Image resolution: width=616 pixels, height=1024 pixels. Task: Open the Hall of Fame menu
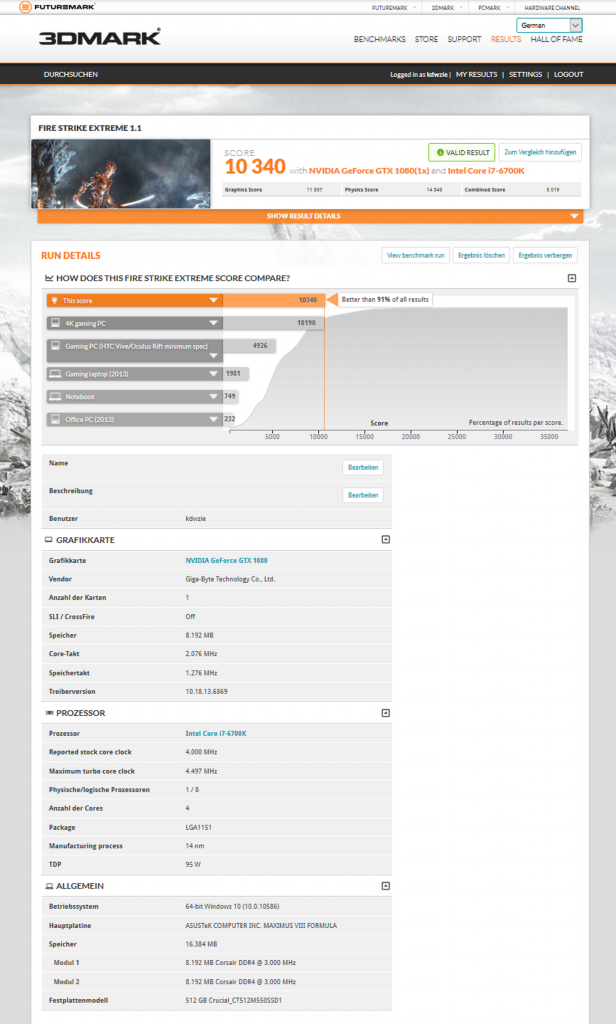[556, 39]
